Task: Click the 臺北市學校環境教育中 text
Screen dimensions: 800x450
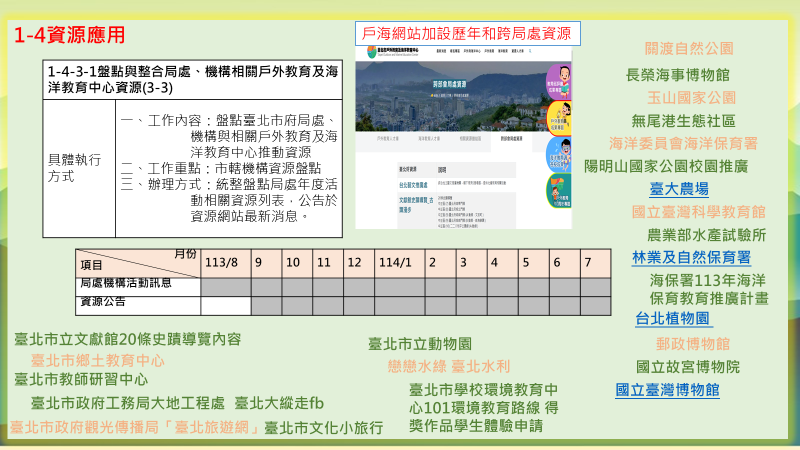Action: point(483,390)
